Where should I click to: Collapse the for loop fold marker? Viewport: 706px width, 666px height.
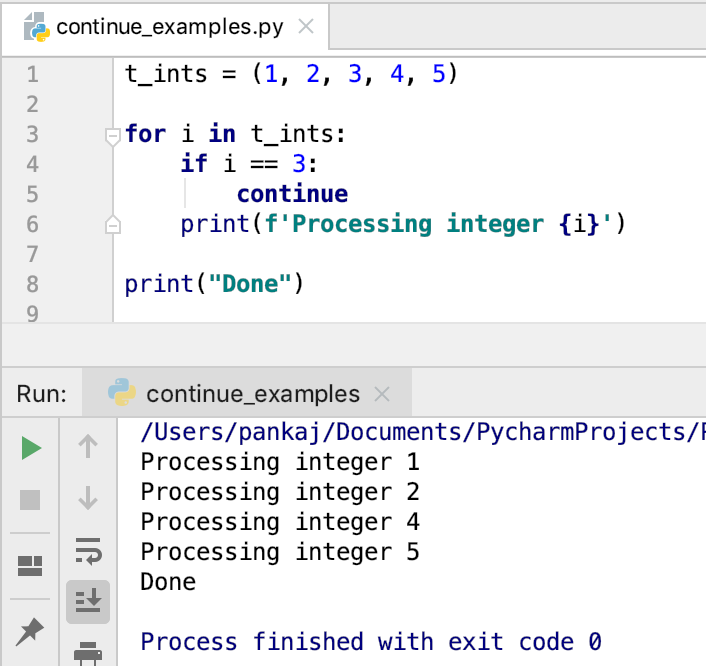pyautogui.click(x=113, y=136)
